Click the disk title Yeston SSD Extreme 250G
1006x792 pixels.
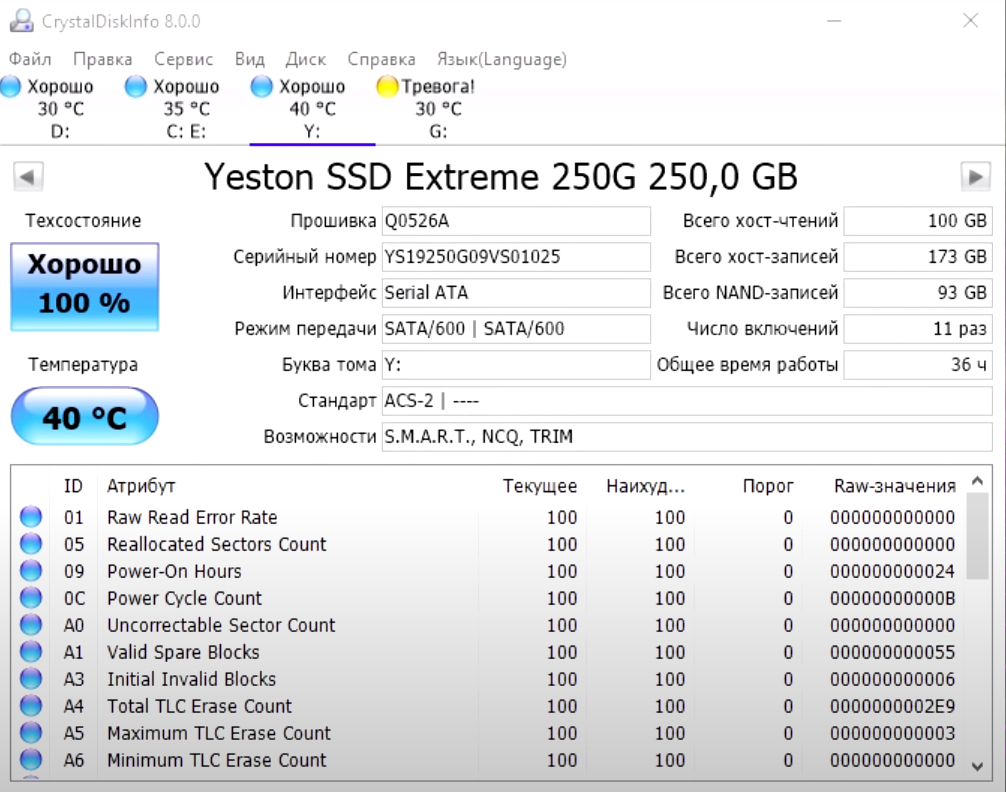pyautogui.click(x=501, y=176)
